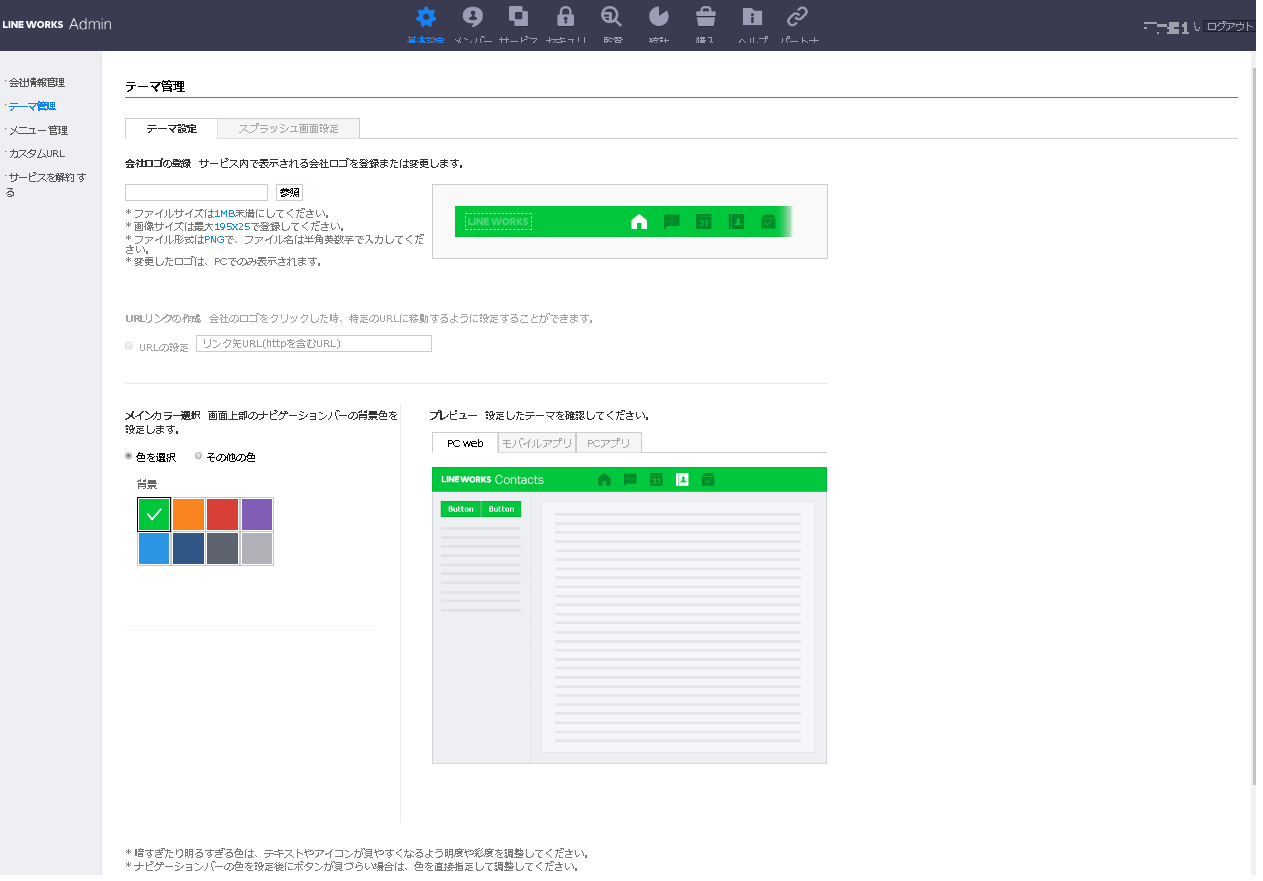The height and width of the screenshot is (881, 1263).
Task: Open the Members speech-bubble person icon
Action: (473, 17)
